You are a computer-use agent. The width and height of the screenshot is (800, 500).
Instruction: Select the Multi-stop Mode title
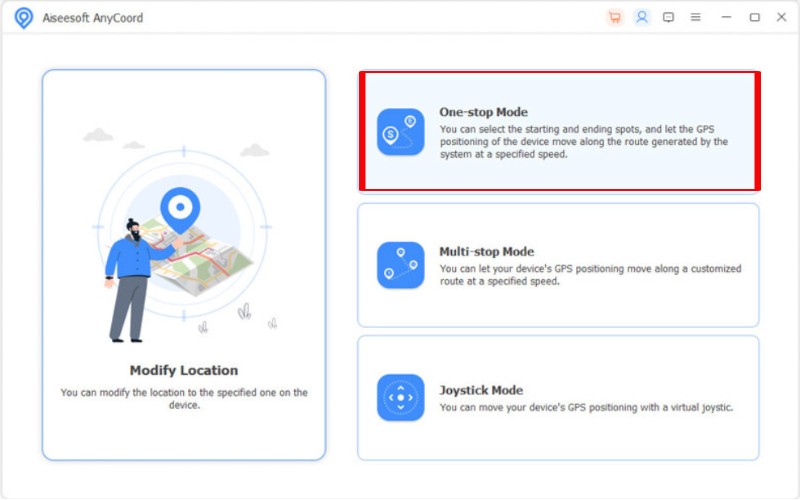pyautogui.click(x=487, y=252)
